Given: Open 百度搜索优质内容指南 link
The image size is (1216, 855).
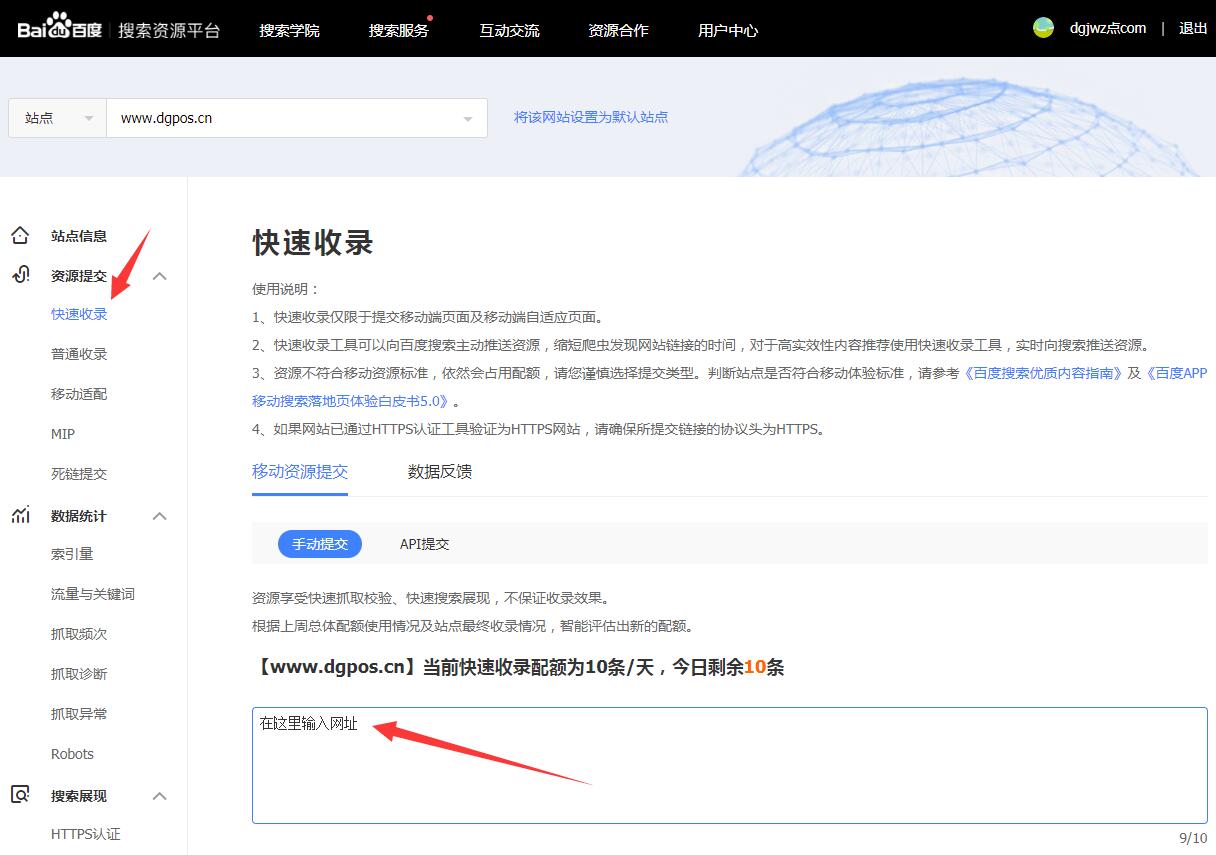Looking at the screenshot, I should (x=1043, y=373).
